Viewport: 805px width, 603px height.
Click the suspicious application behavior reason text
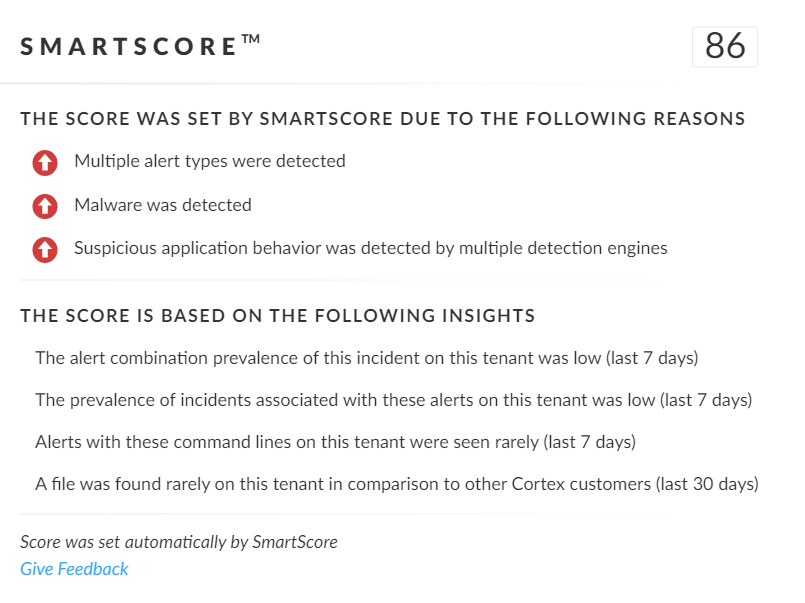coord(370,248)
